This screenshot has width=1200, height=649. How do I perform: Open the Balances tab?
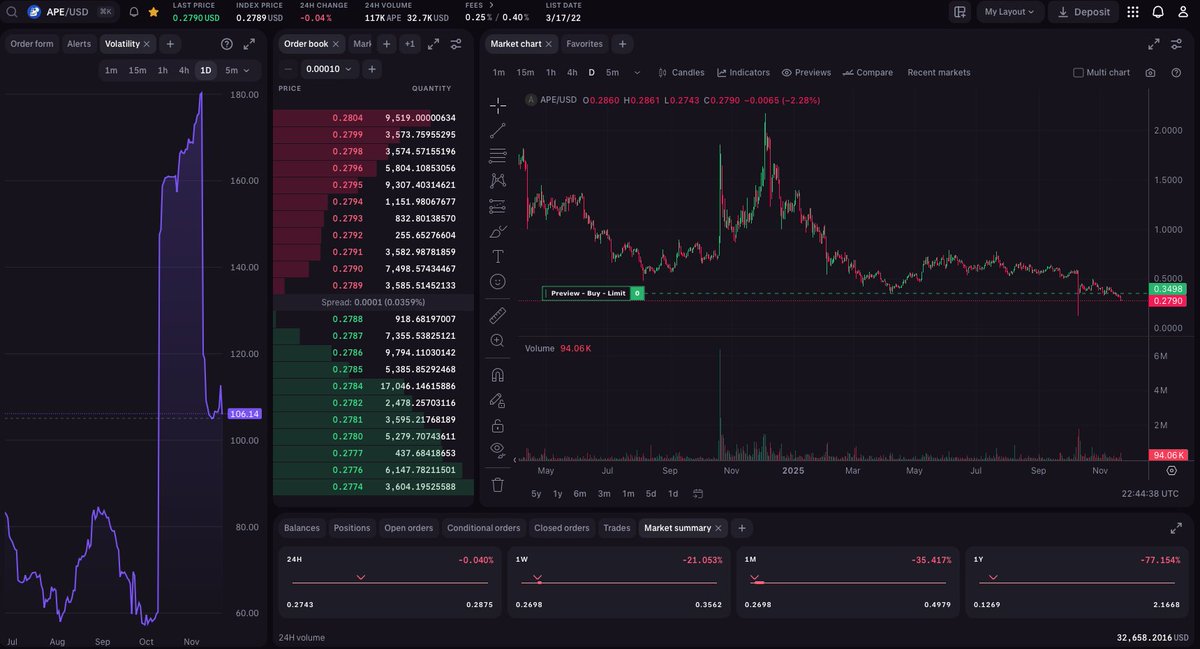tap(302, 528)
